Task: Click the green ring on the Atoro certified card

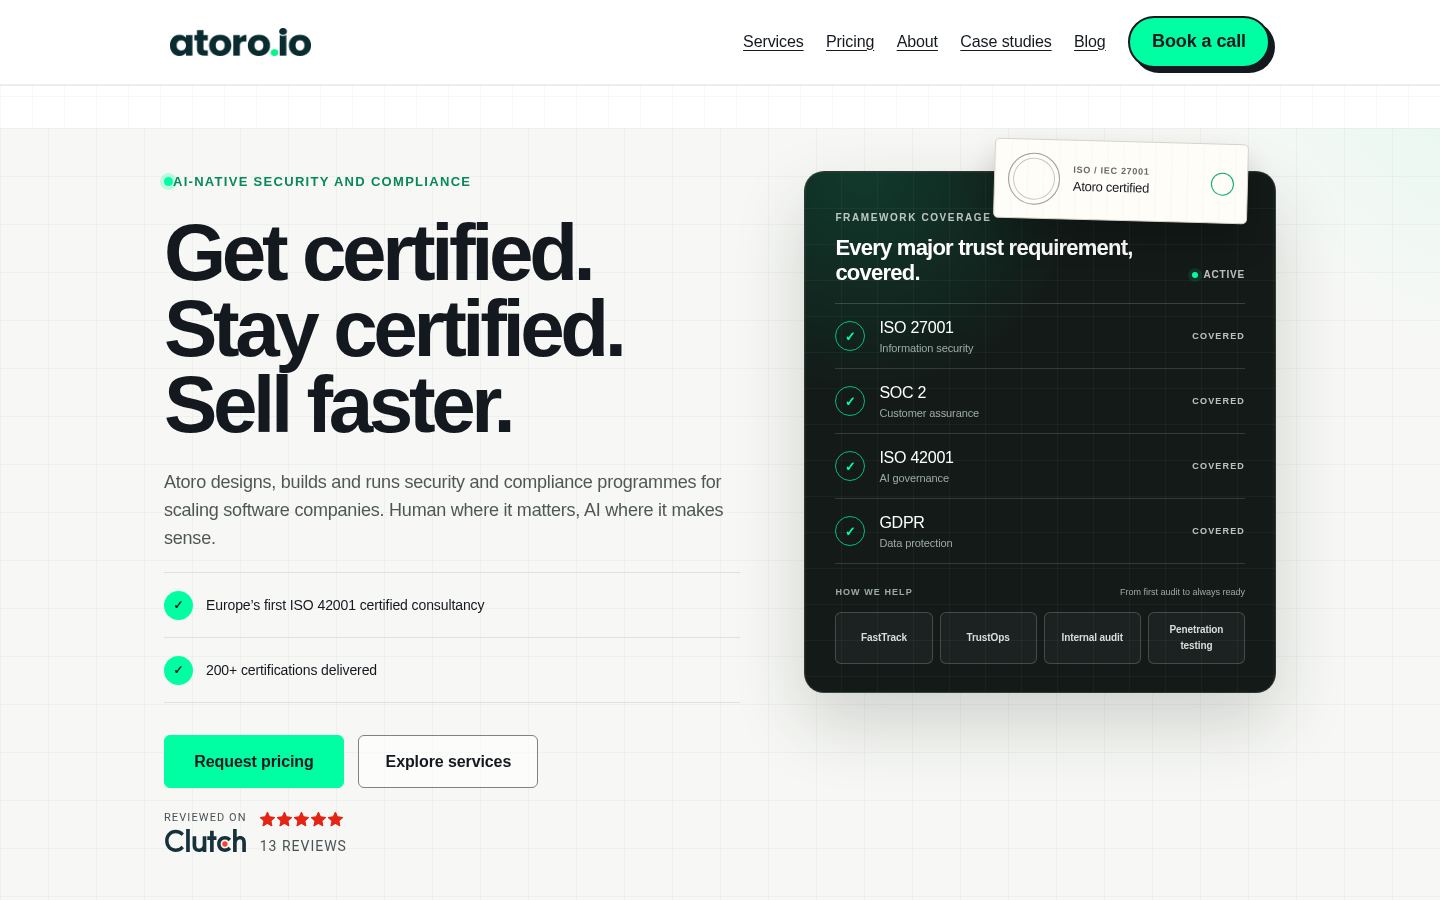Action: [1222, 184]
